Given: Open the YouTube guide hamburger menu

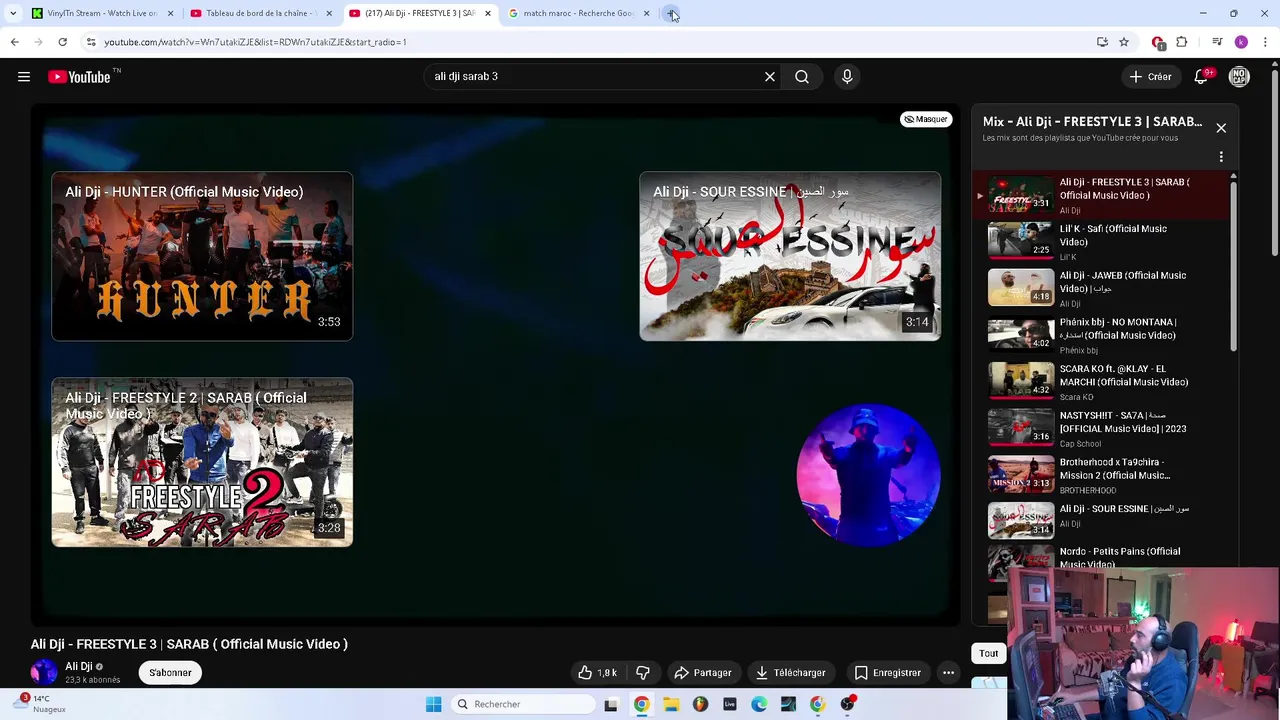Looking at the screenshot, I should [24, 77].
